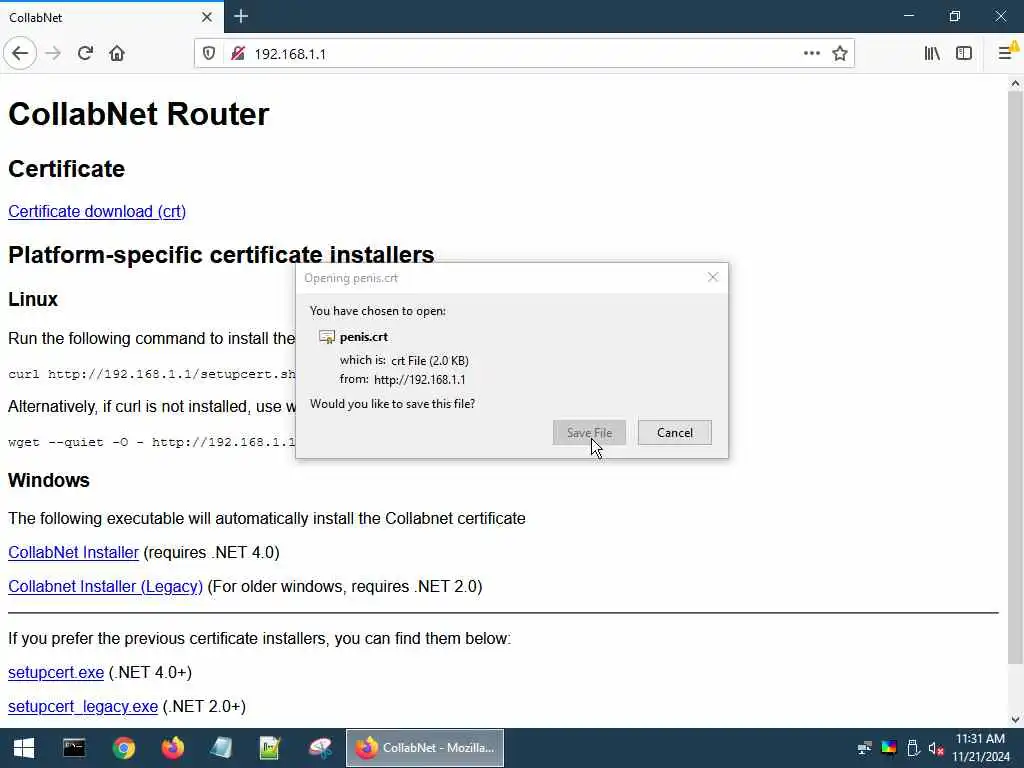Open the Firefox hamburger menu
This screenshot has width=1024, height=768.
[x=1006, y=54]
